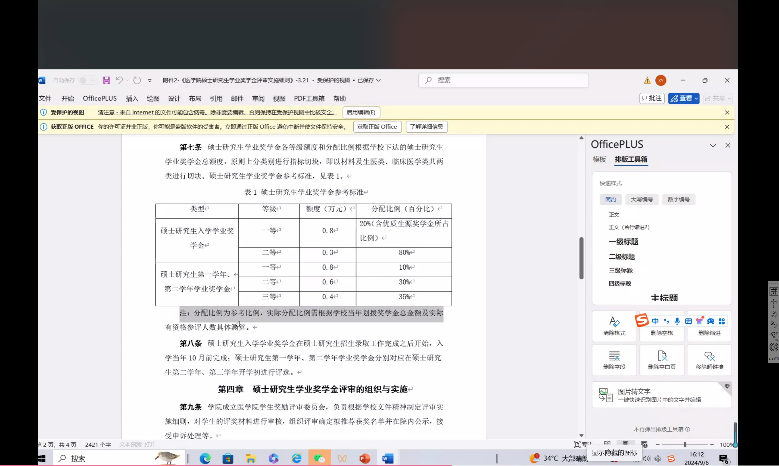Open the OfficePLUS ribbon tab
The width and height of the screenshot is (779, 466).
click(100, 98)
